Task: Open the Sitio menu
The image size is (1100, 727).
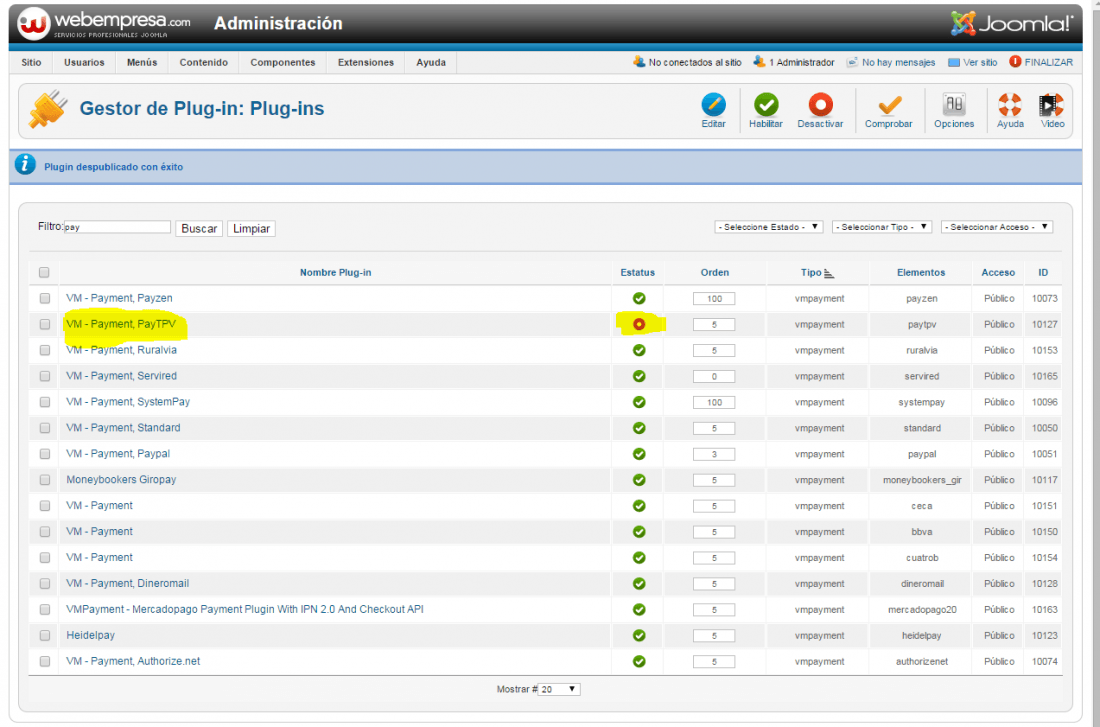Action: pyautogui.click(x=32, y=62)
